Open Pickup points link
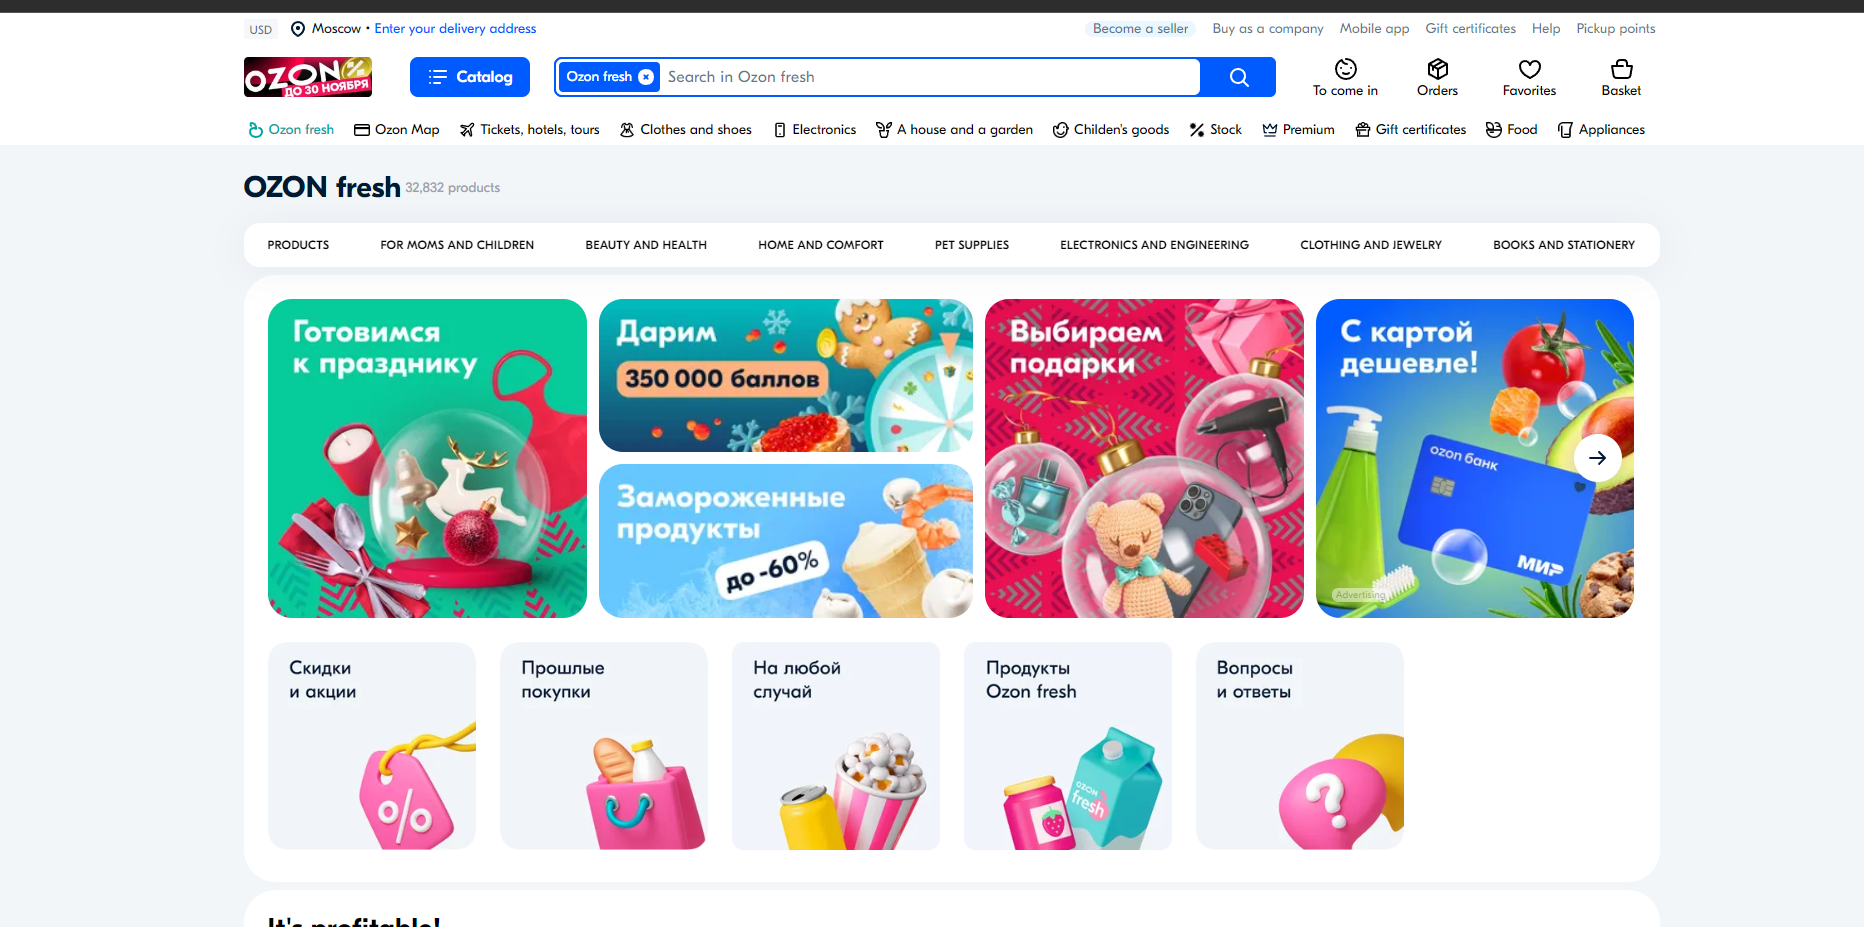Viewport: 1864px width, 927px height. (1615, 29)
